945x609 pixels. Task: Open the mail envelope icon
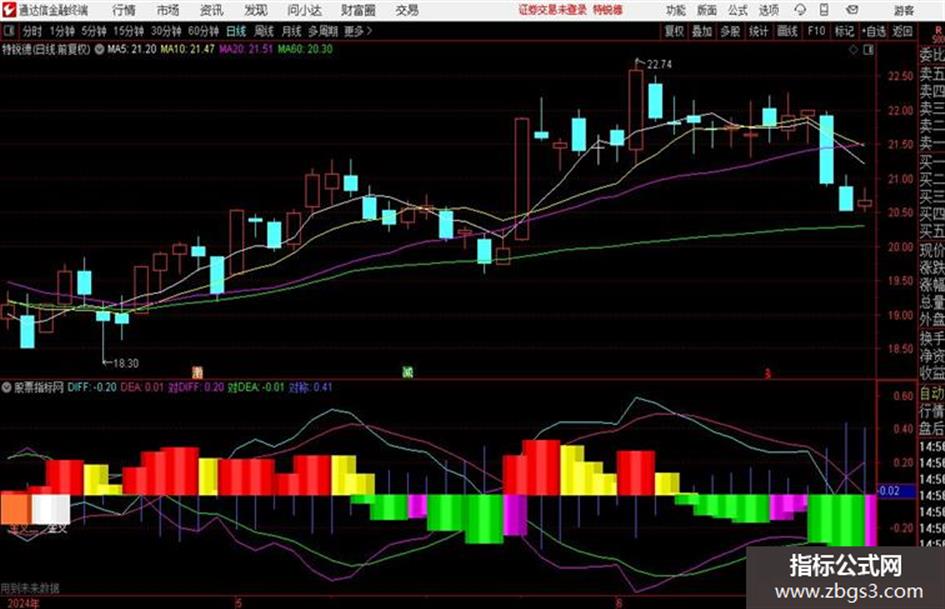click(852, 10)
